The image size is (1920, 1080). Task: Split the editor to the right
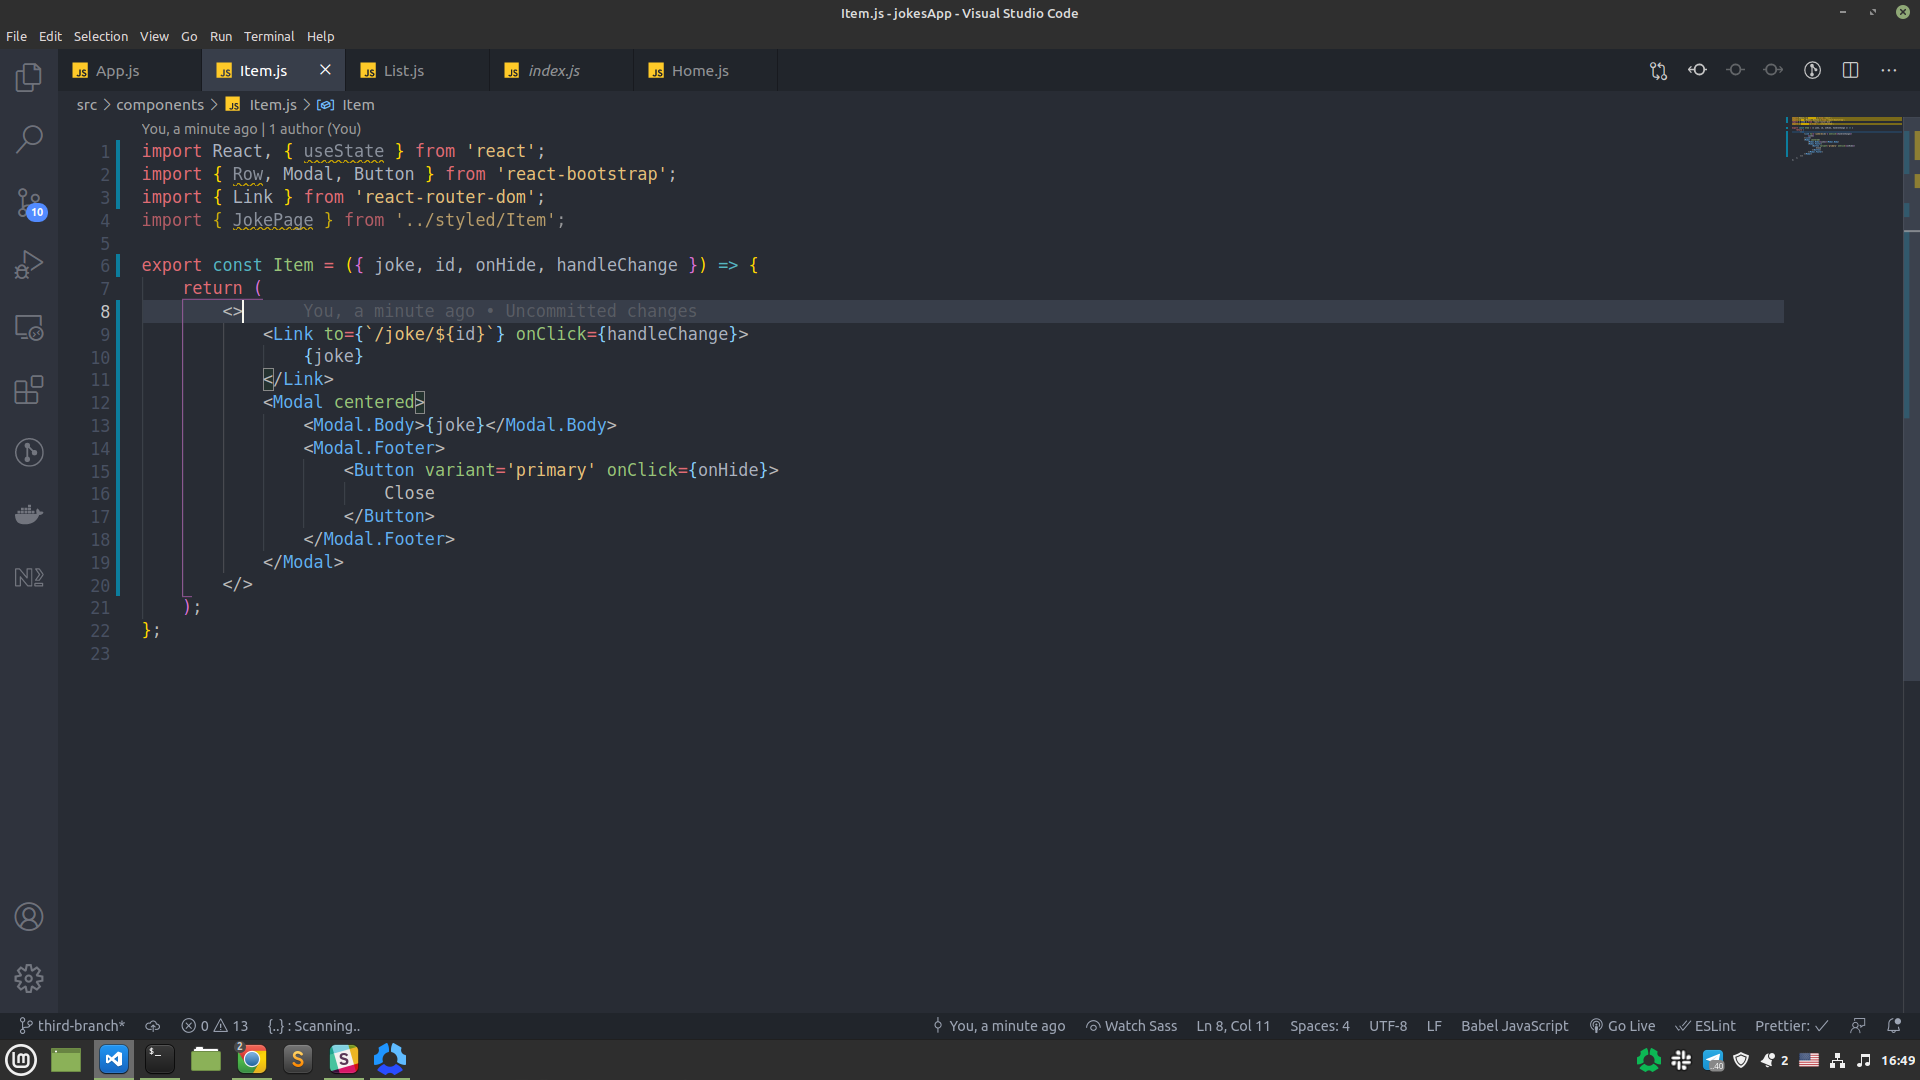(1850, 71)
